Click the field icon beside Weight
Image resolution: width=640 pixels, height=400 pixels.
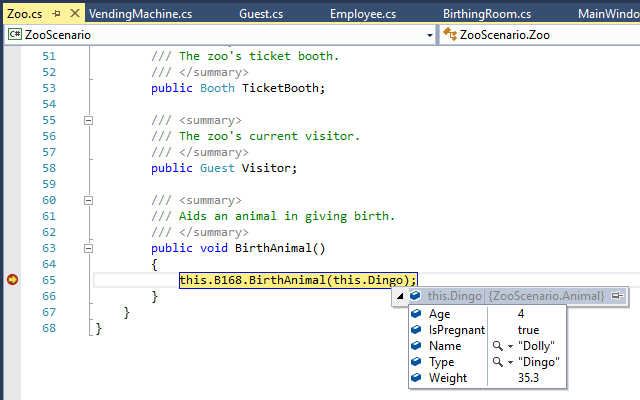(416, 379)
